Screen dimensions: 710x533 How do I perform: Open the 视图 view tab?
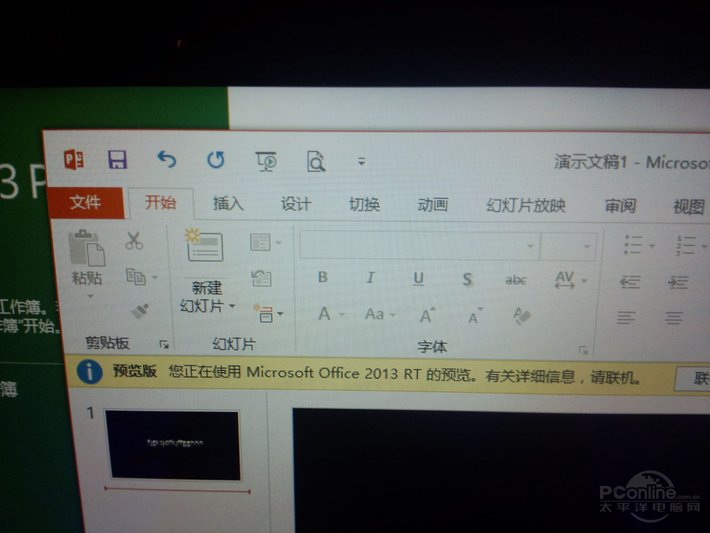point(689,206)
